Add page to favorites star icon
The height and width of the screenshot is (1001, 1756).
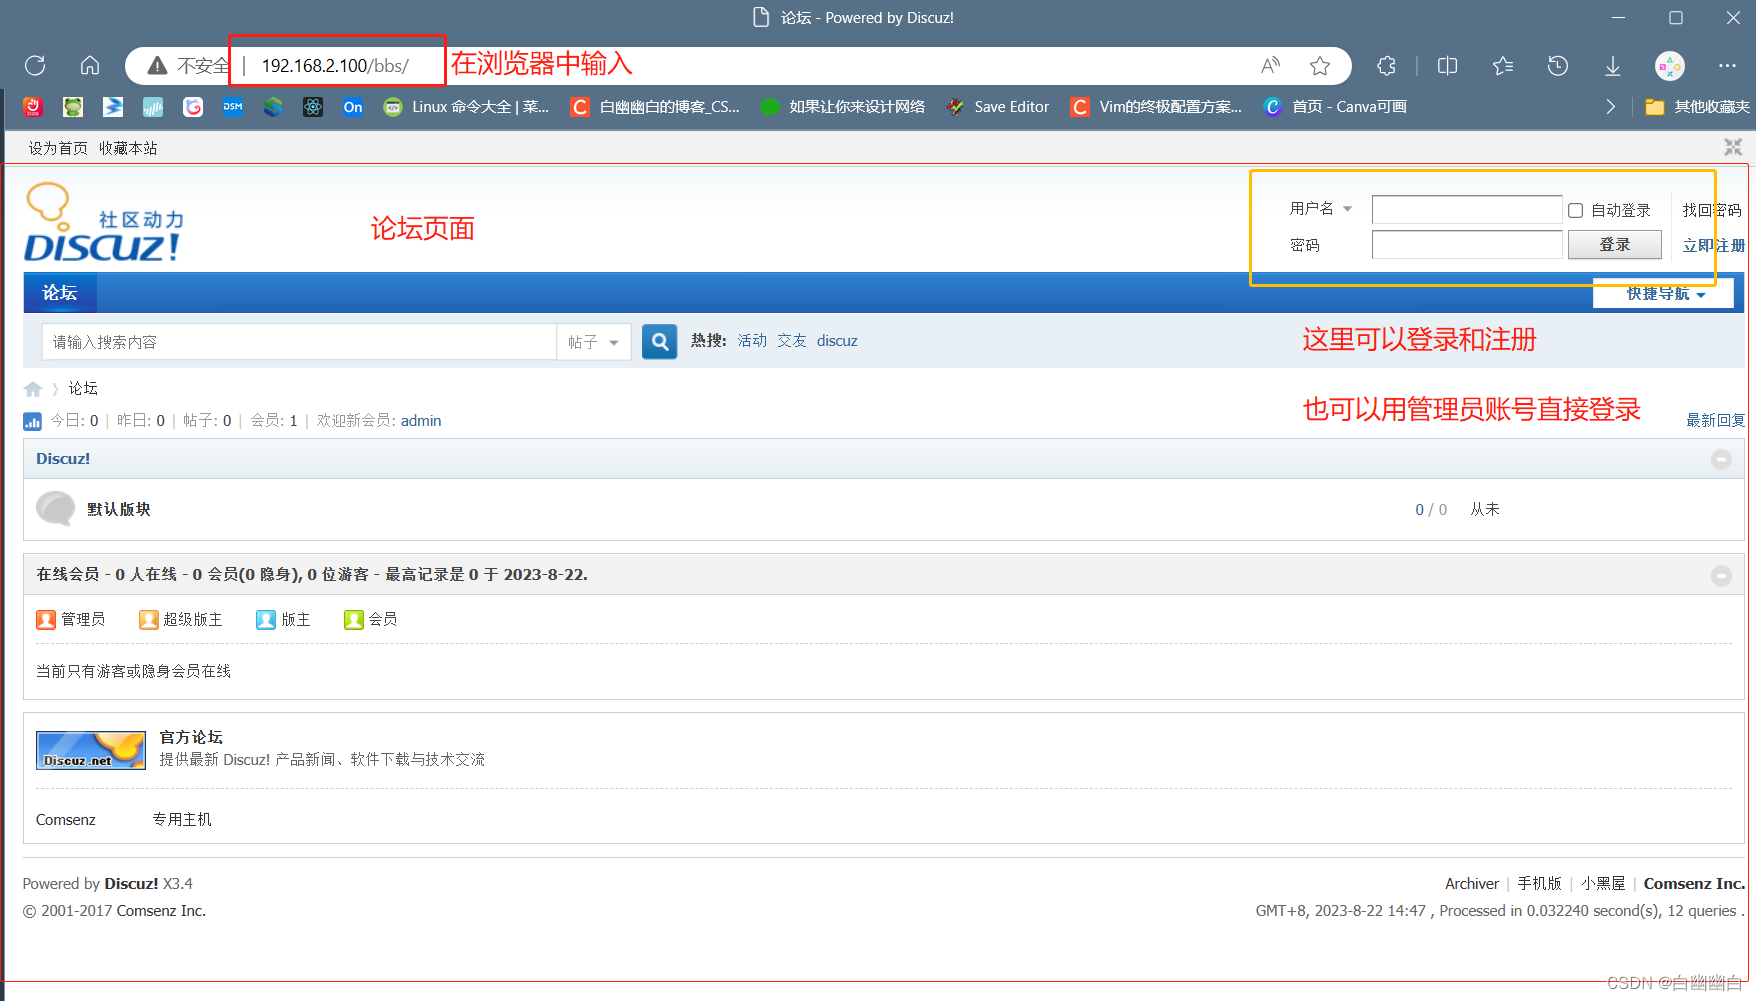tap(1320, 66)
